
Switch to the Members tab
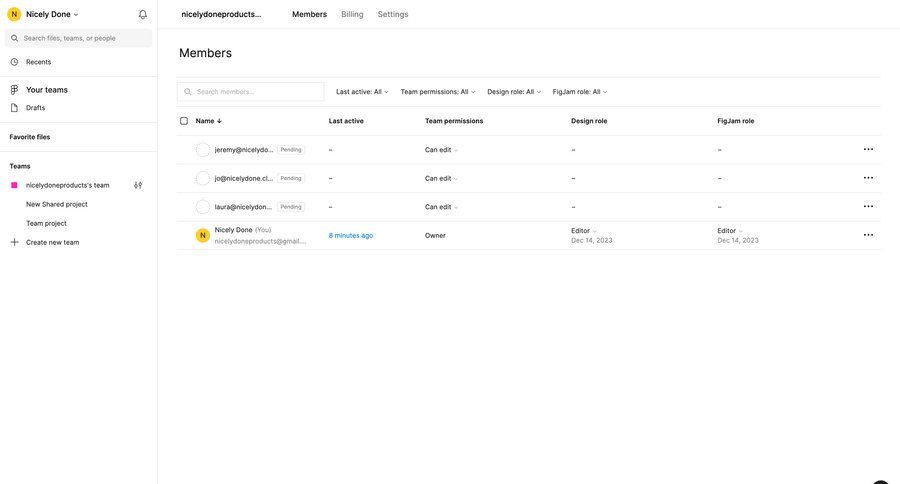309,14
